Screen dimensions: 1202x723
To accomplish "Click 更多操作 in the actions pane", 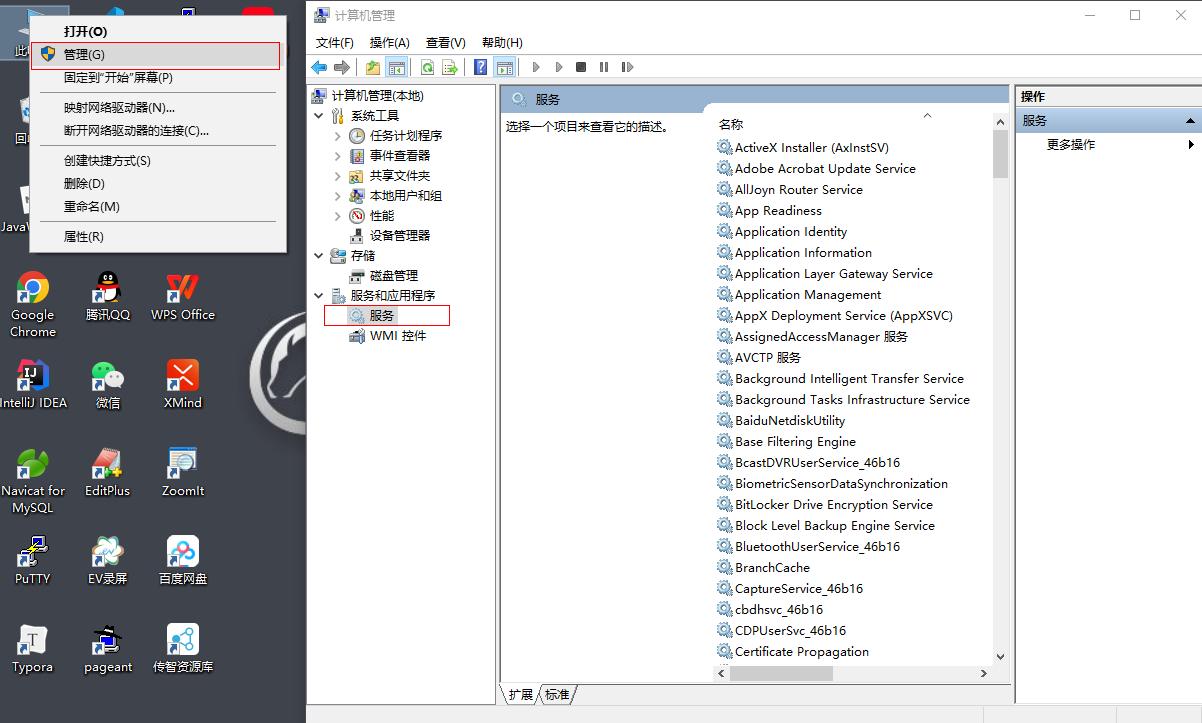I will coord(1071,145).
